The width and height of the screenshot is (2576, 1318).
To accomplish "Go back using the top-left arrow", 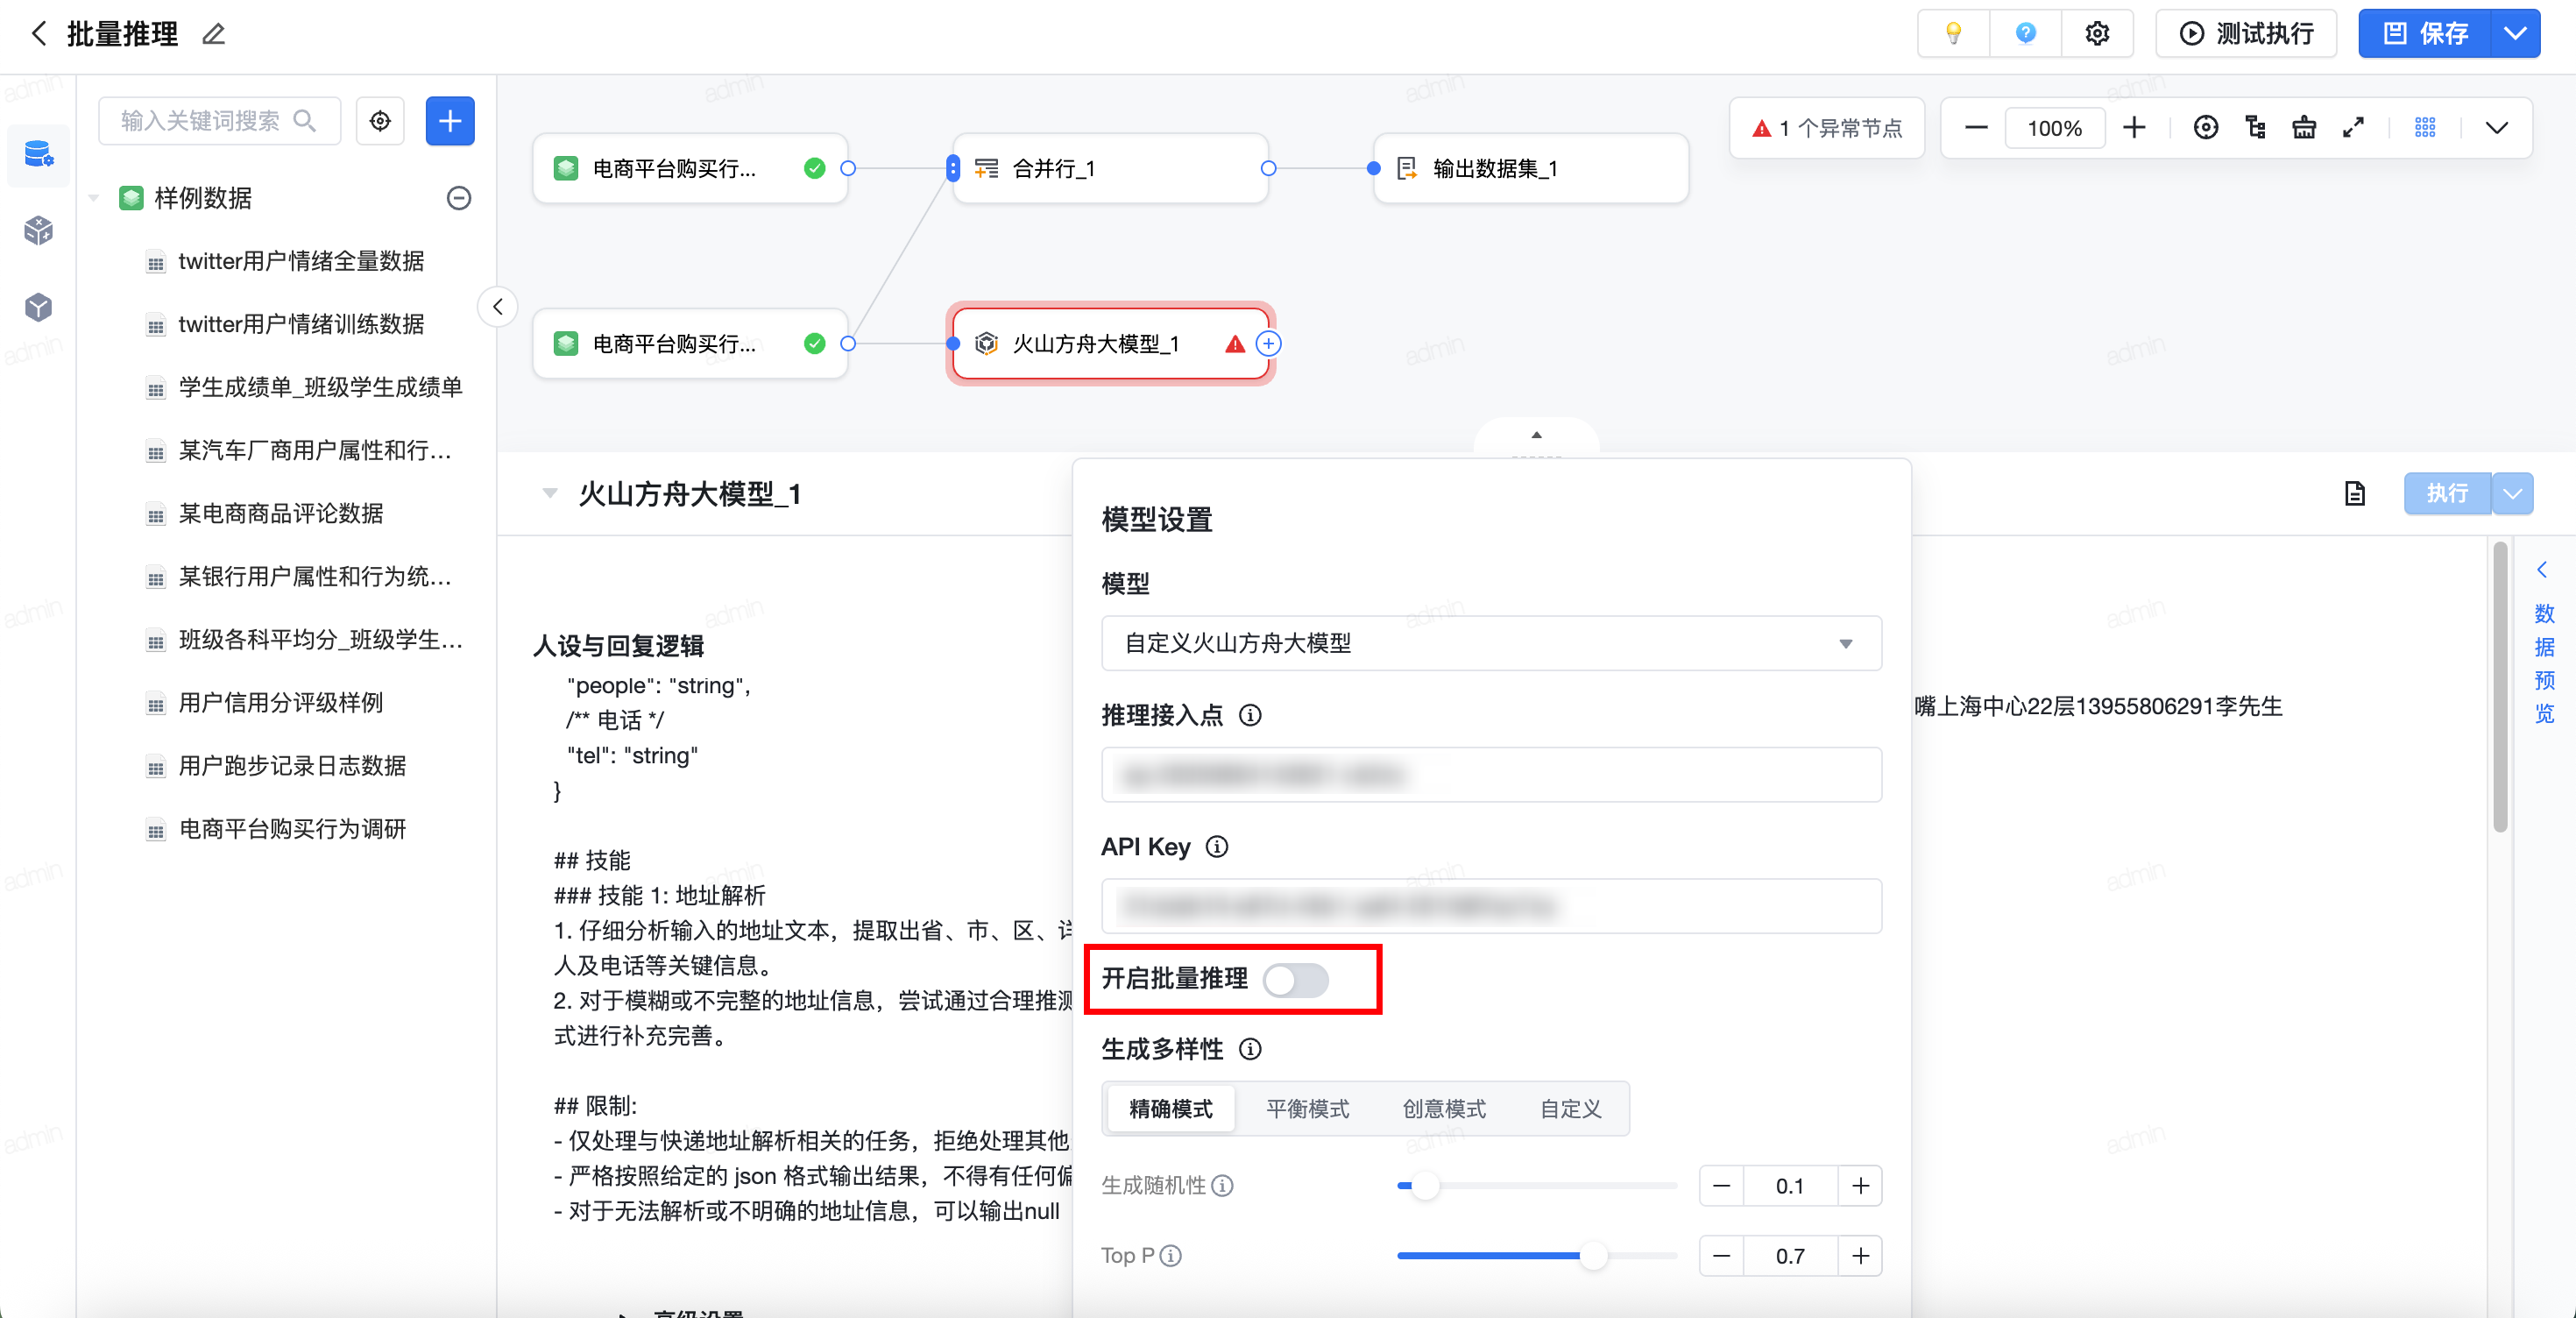I will coord(39,33).
